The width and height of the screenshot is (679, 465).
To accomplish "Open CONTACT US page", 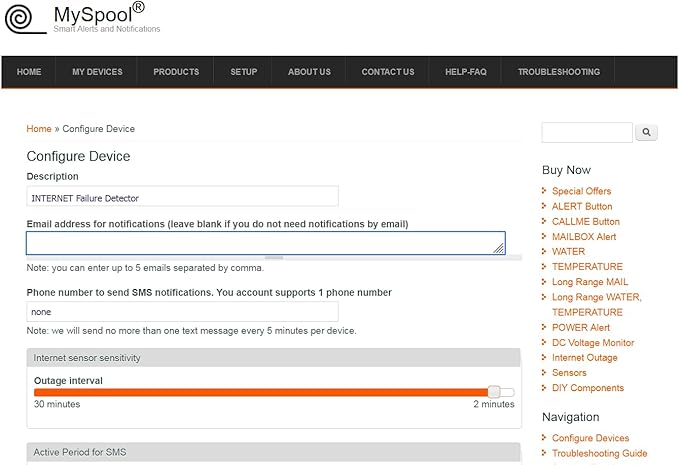I will pyautogui.click(x=388, y=72).
